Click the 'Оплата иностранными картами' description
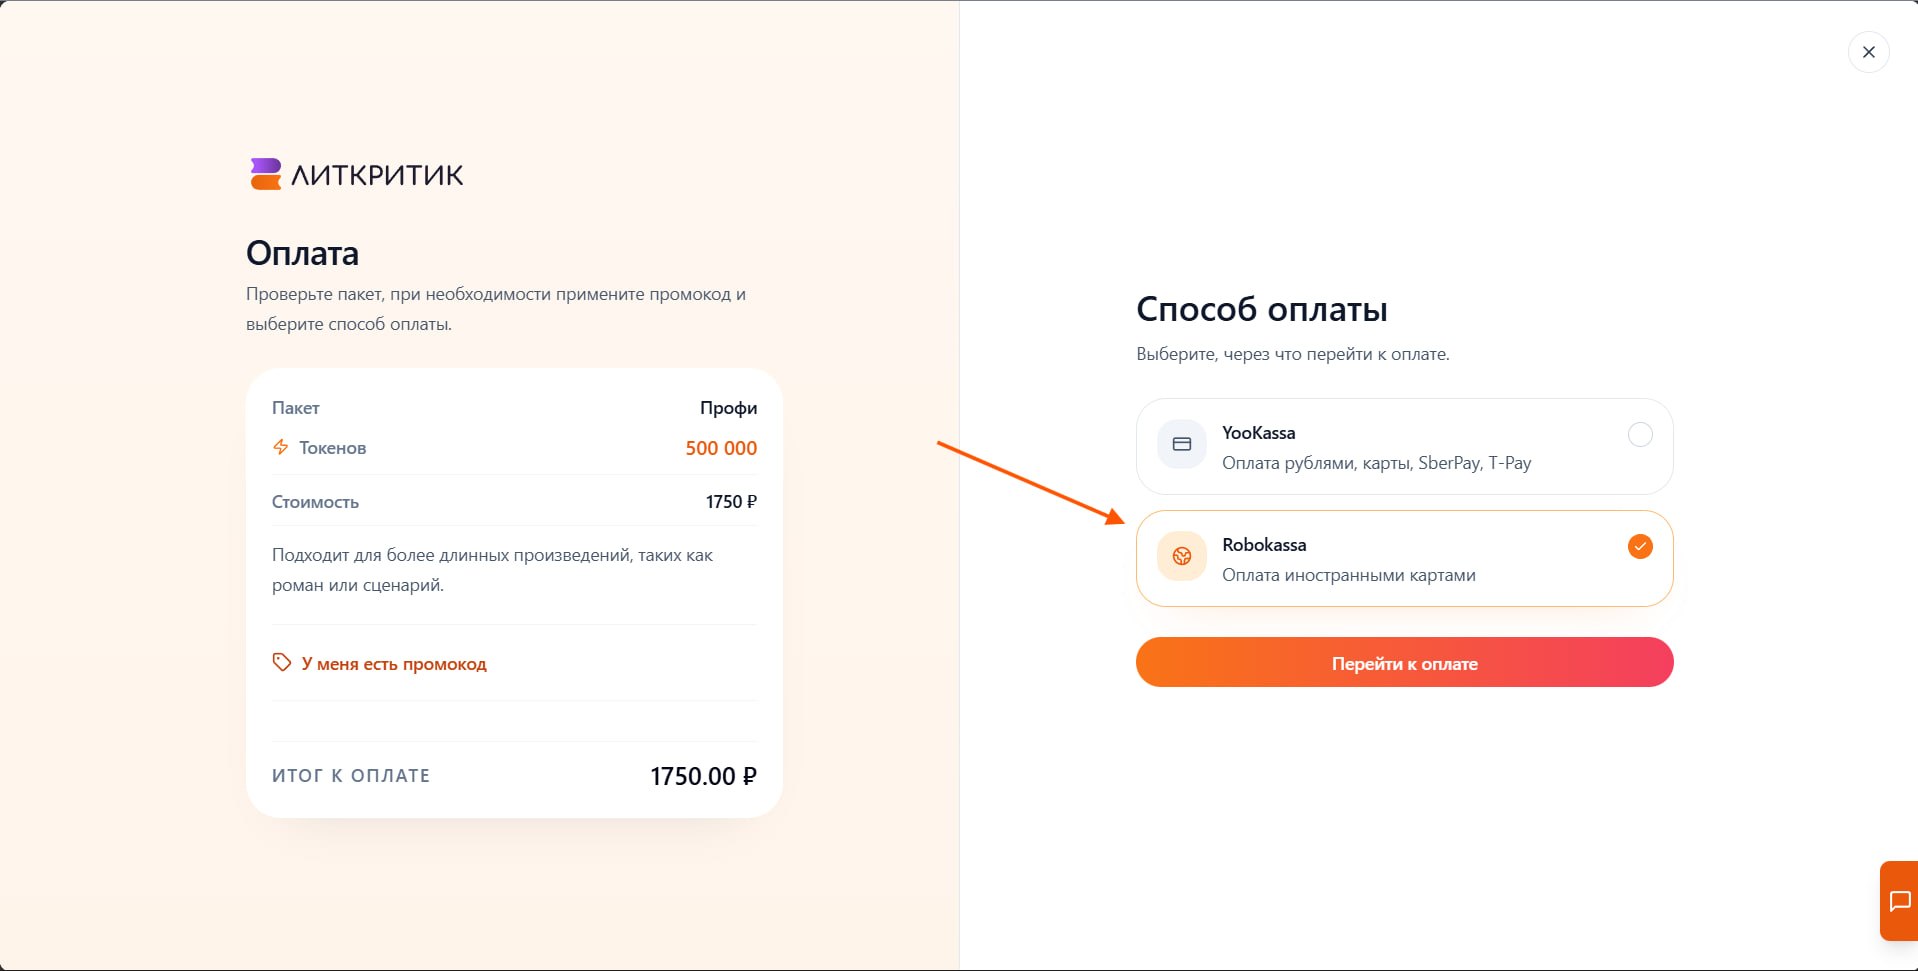1918x971 pixels. click(1348, 575)
